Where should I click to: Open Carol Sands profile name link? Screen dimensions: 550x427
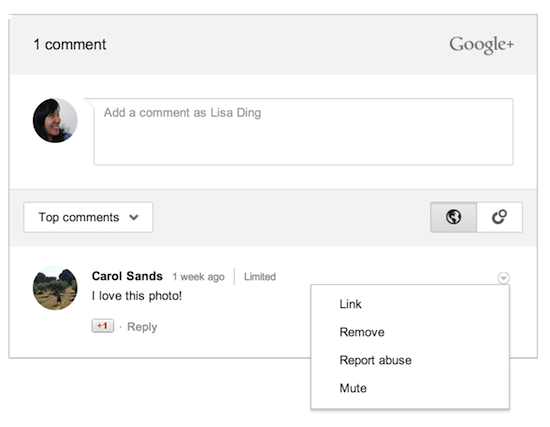coord(127,276)
